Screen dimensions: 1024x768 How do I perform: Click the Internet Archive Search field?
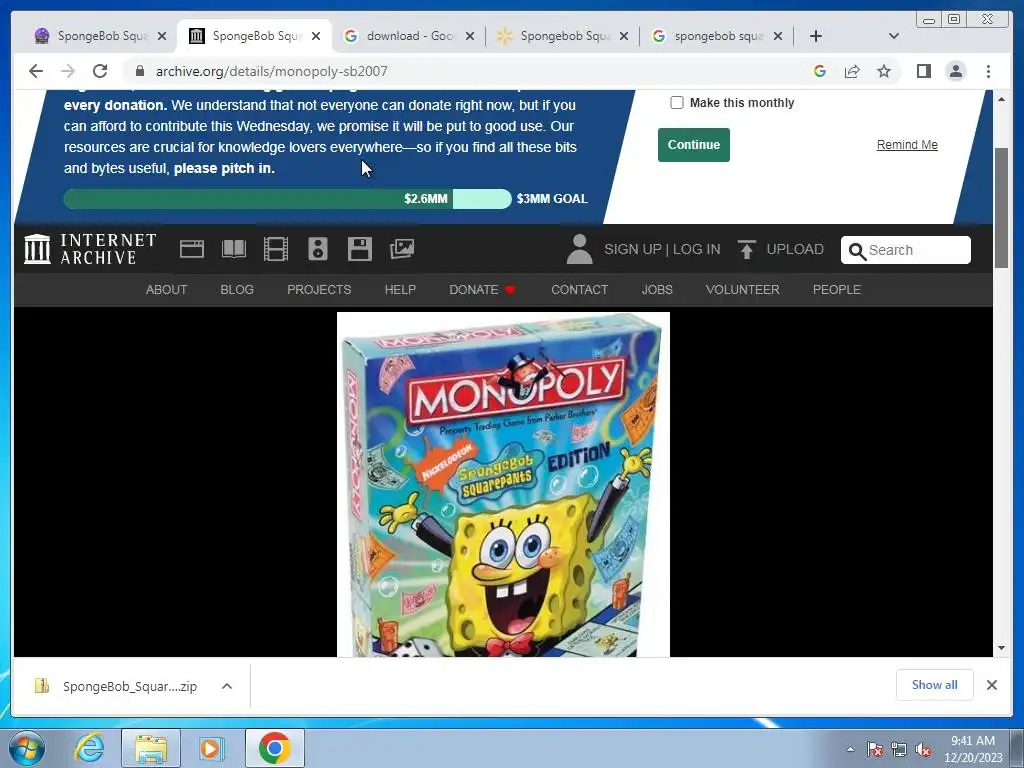pyautogui.click(x=906, y=250)
